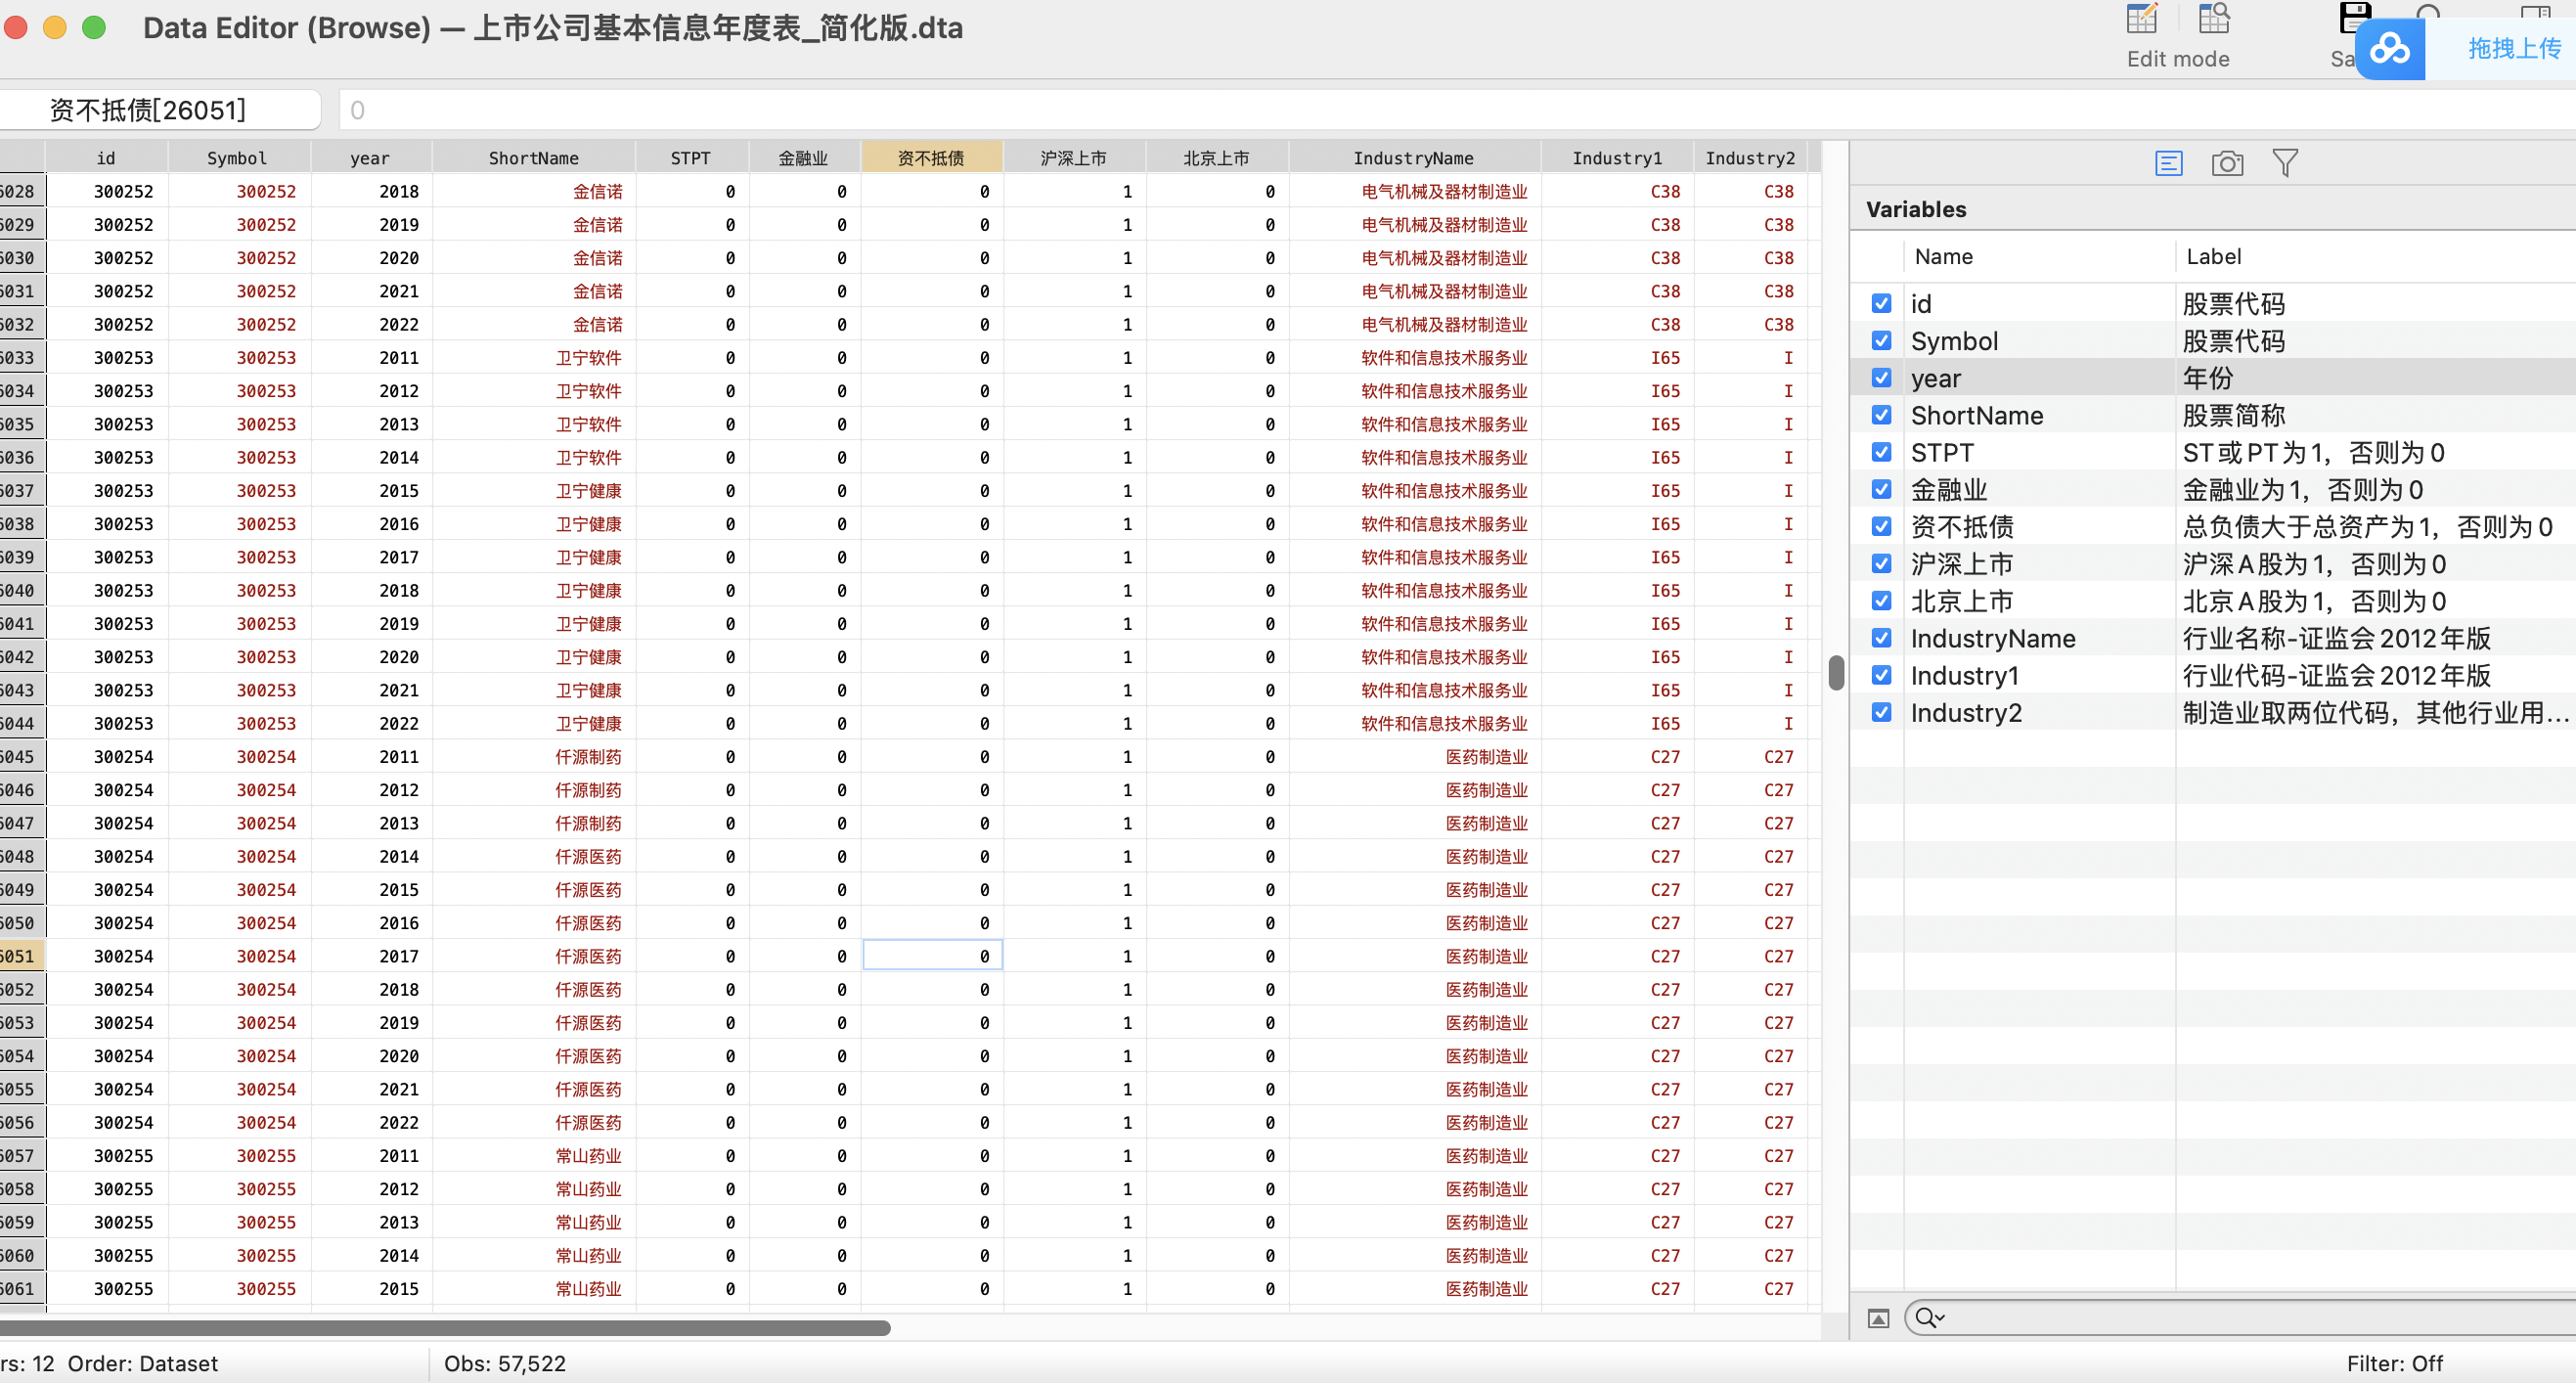Click the blue cloud upload icon
2576x1383 pixels.
2389,49
